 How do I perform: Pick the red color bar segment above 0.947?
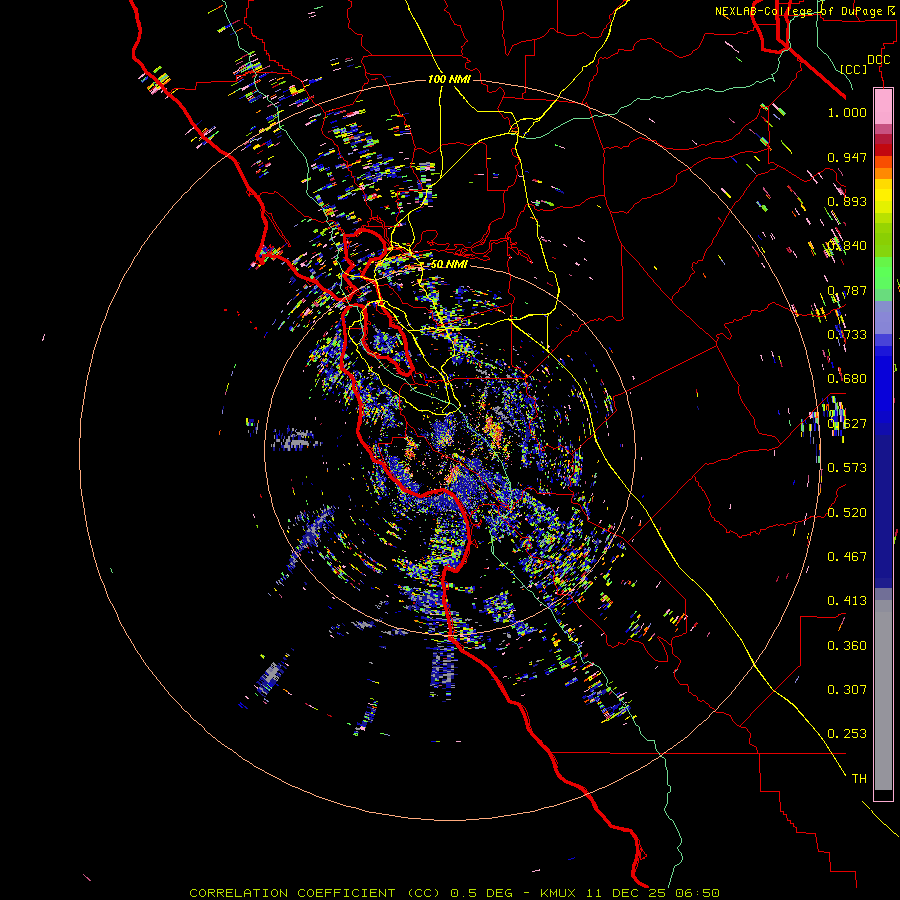click(x=883, y=150)
